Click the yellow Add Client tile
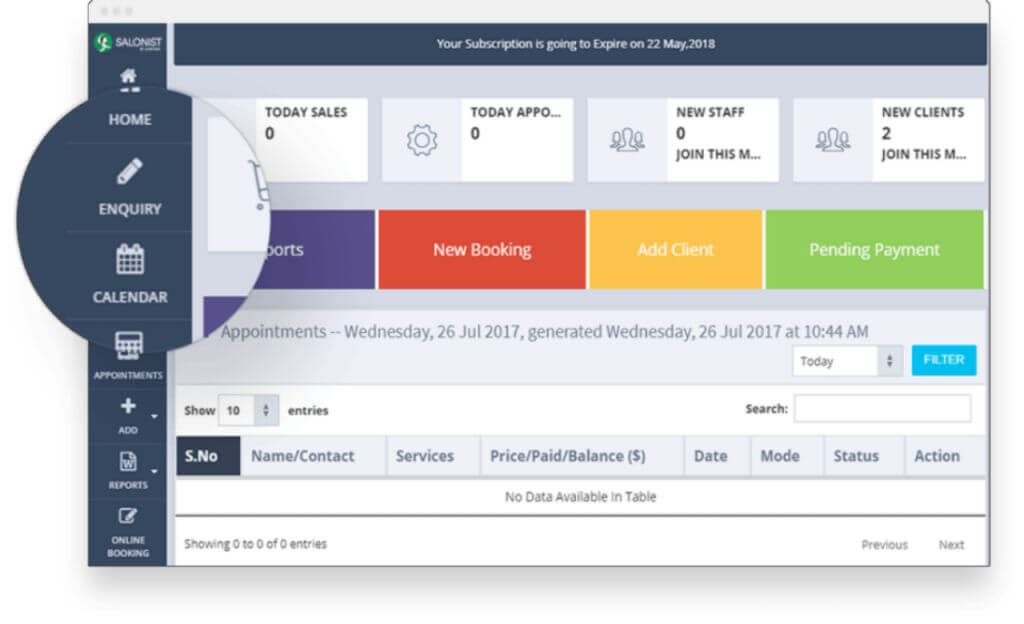This screenshot has width=1024, height=624. 675,250
